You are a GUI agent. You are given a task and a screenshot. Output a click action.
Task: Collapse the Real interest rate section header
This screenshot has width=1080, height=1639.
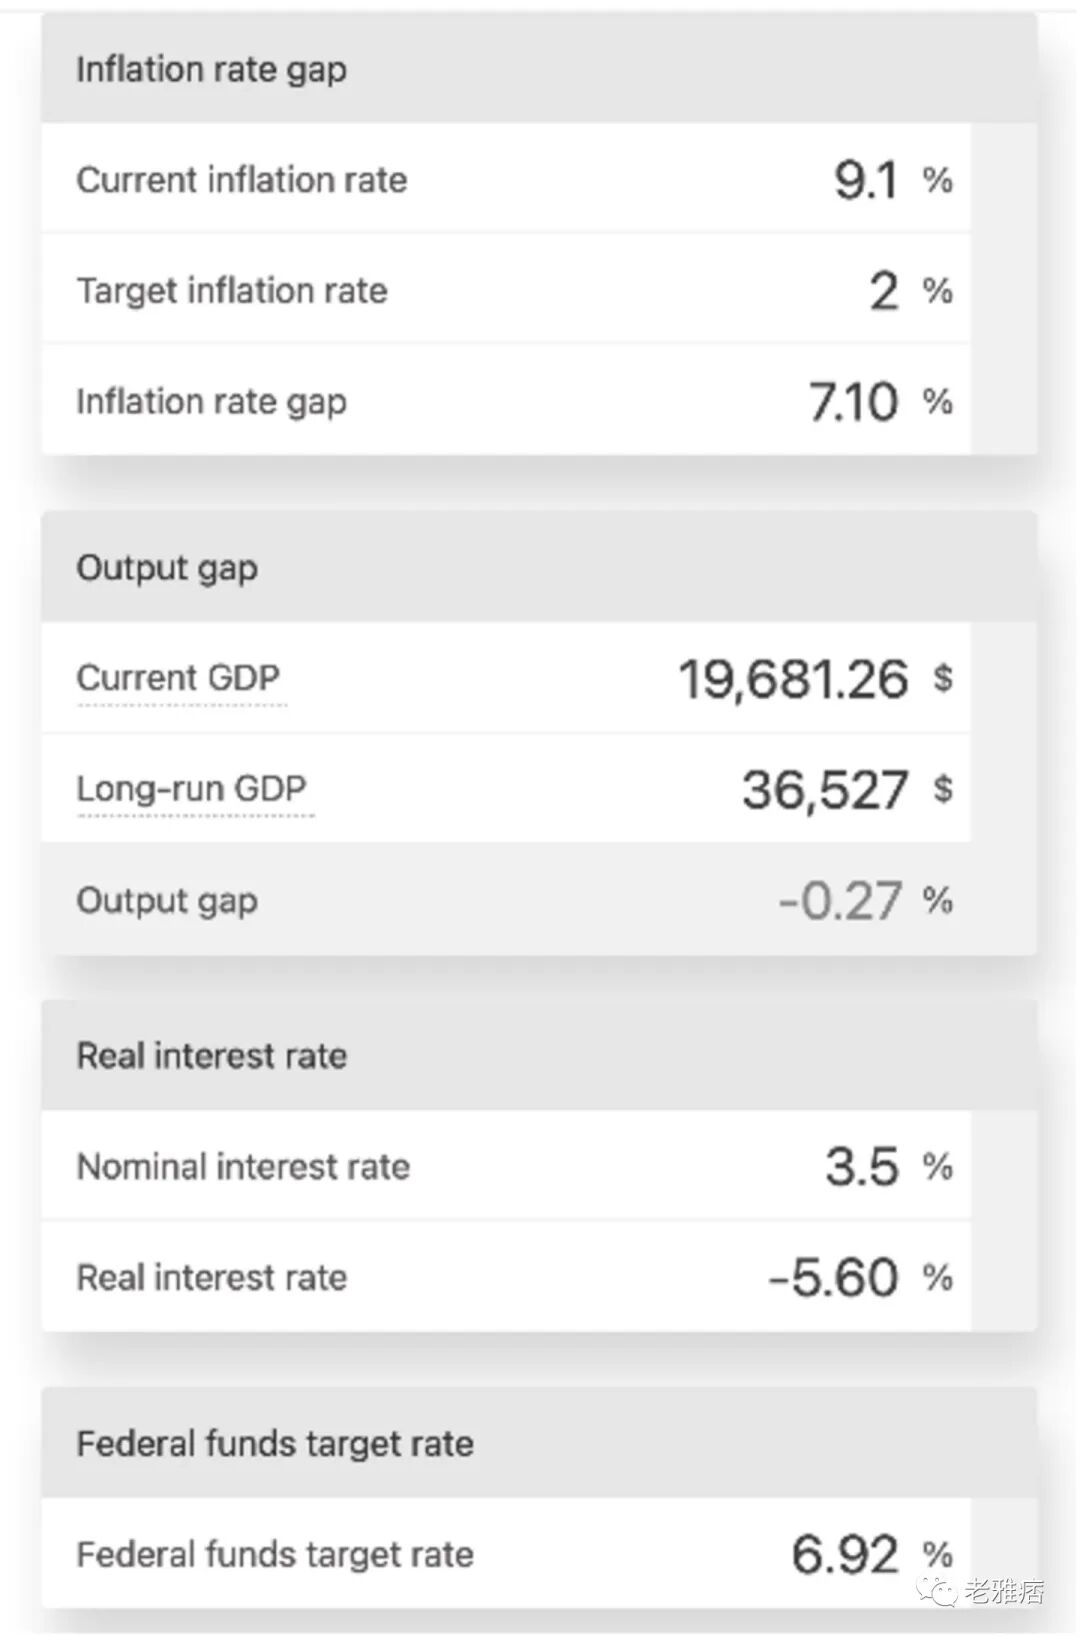pos(211,1056)
